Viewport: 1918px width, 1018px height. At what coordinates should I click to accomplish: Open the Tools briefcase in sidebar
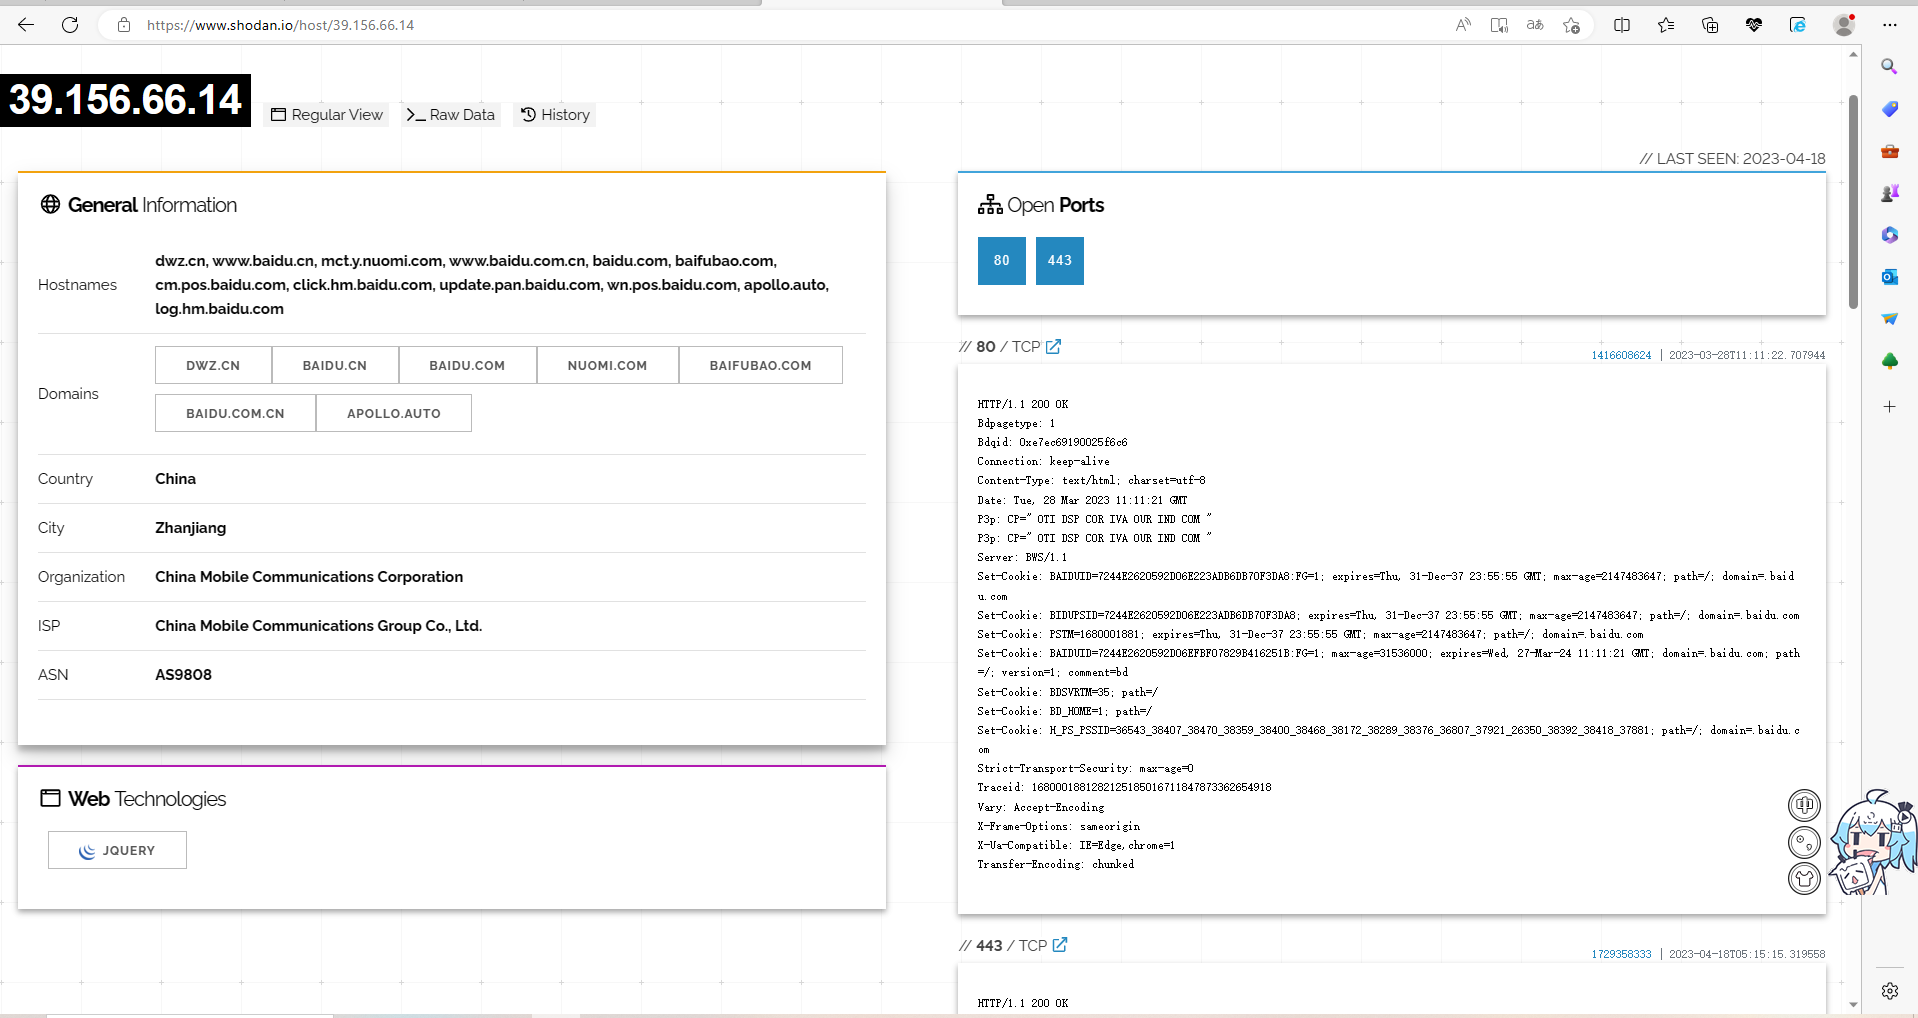tap(1889, 151)
